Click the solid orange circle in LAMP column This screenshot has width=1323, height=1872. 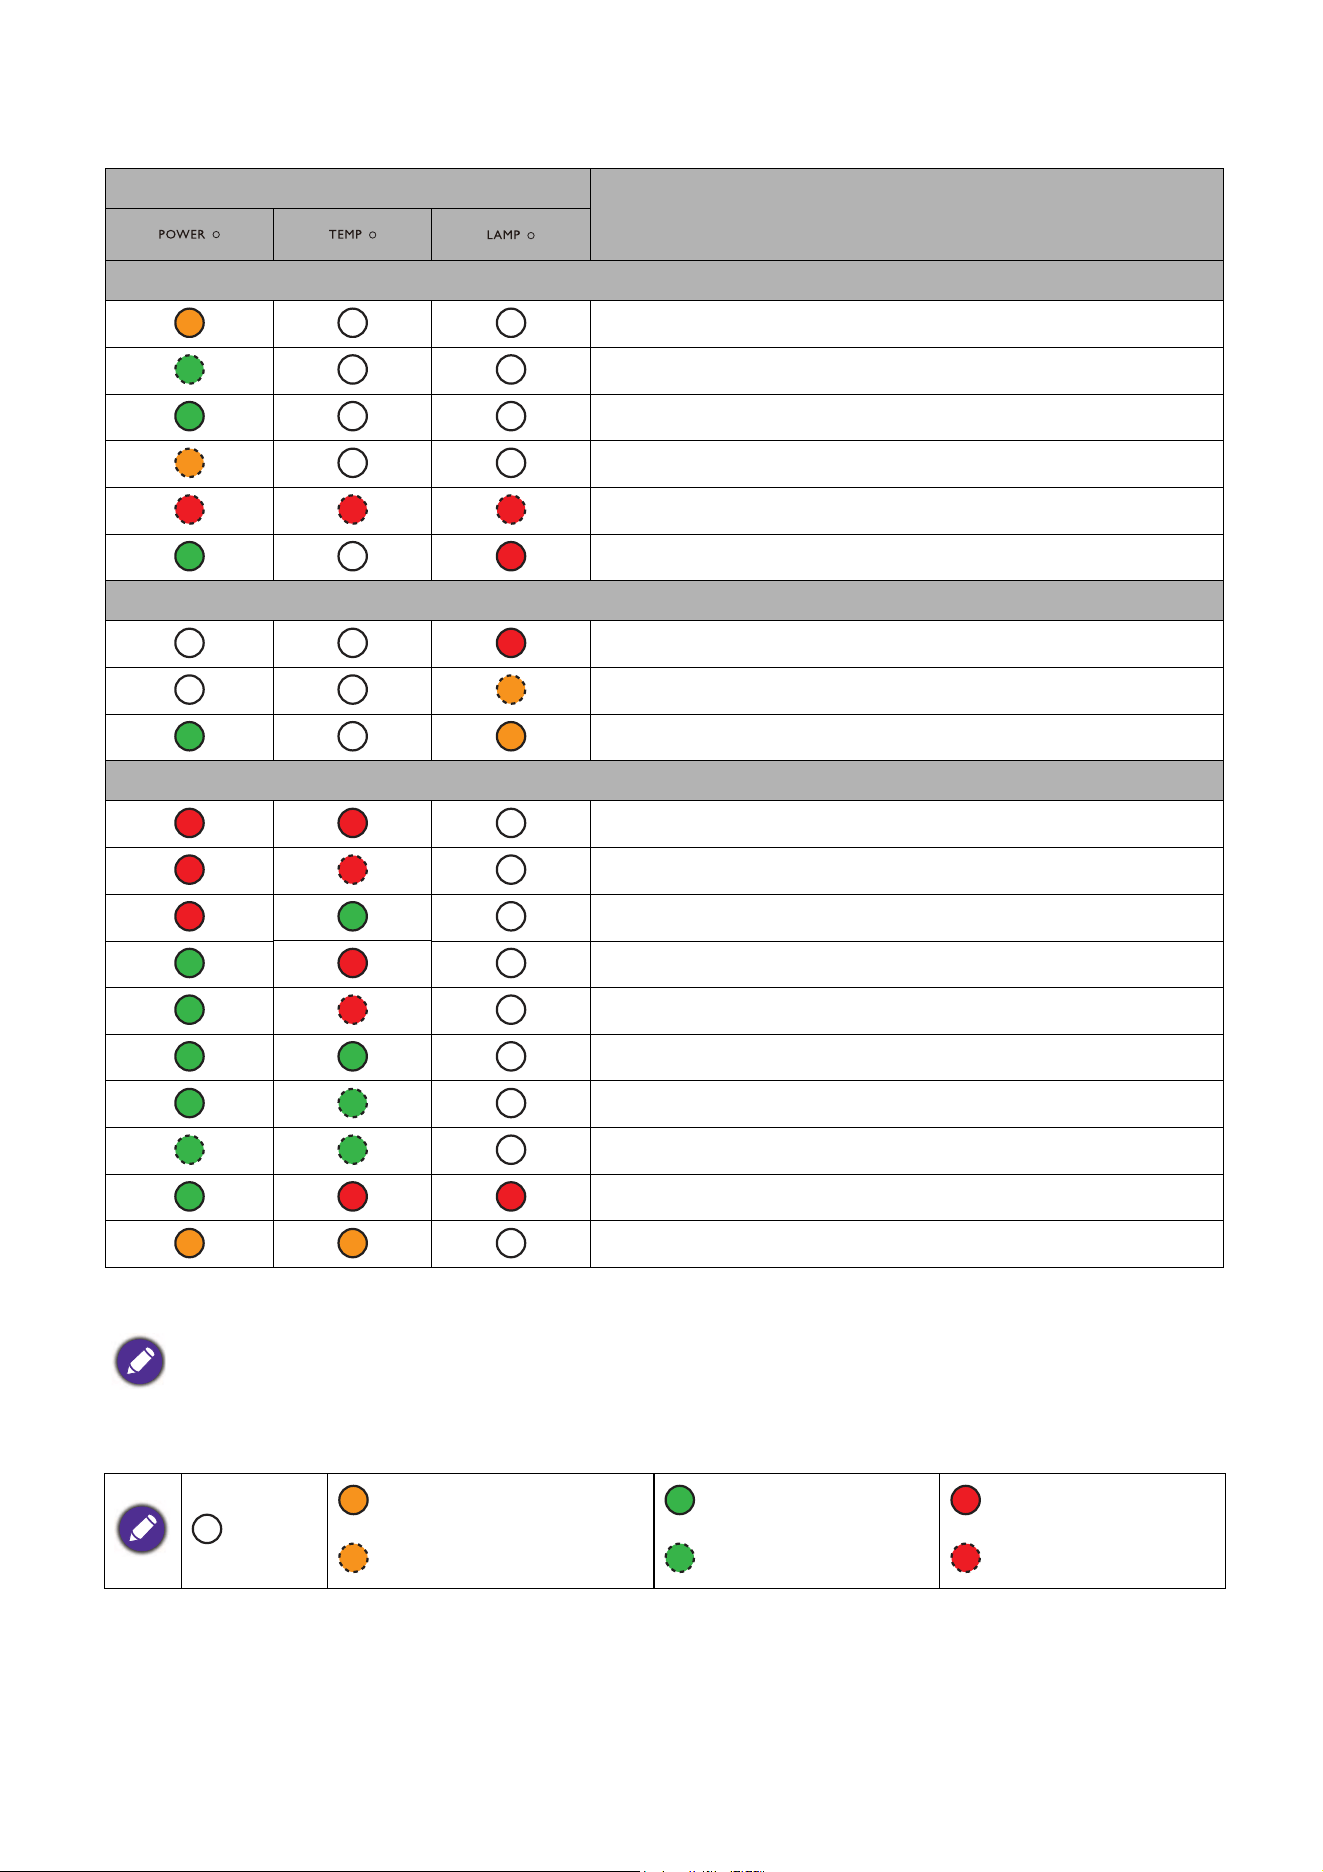(511, 736)
